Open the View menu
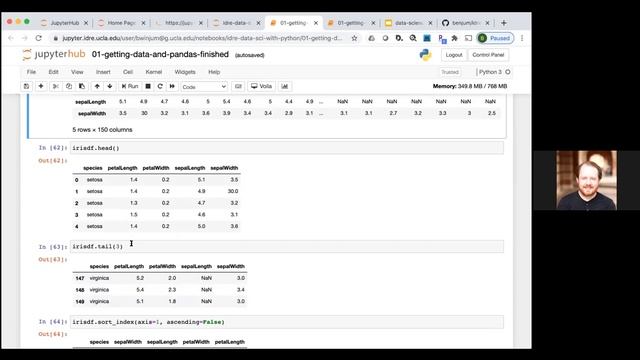The height and width of the screenshot is (360, 640). point(77,72)
